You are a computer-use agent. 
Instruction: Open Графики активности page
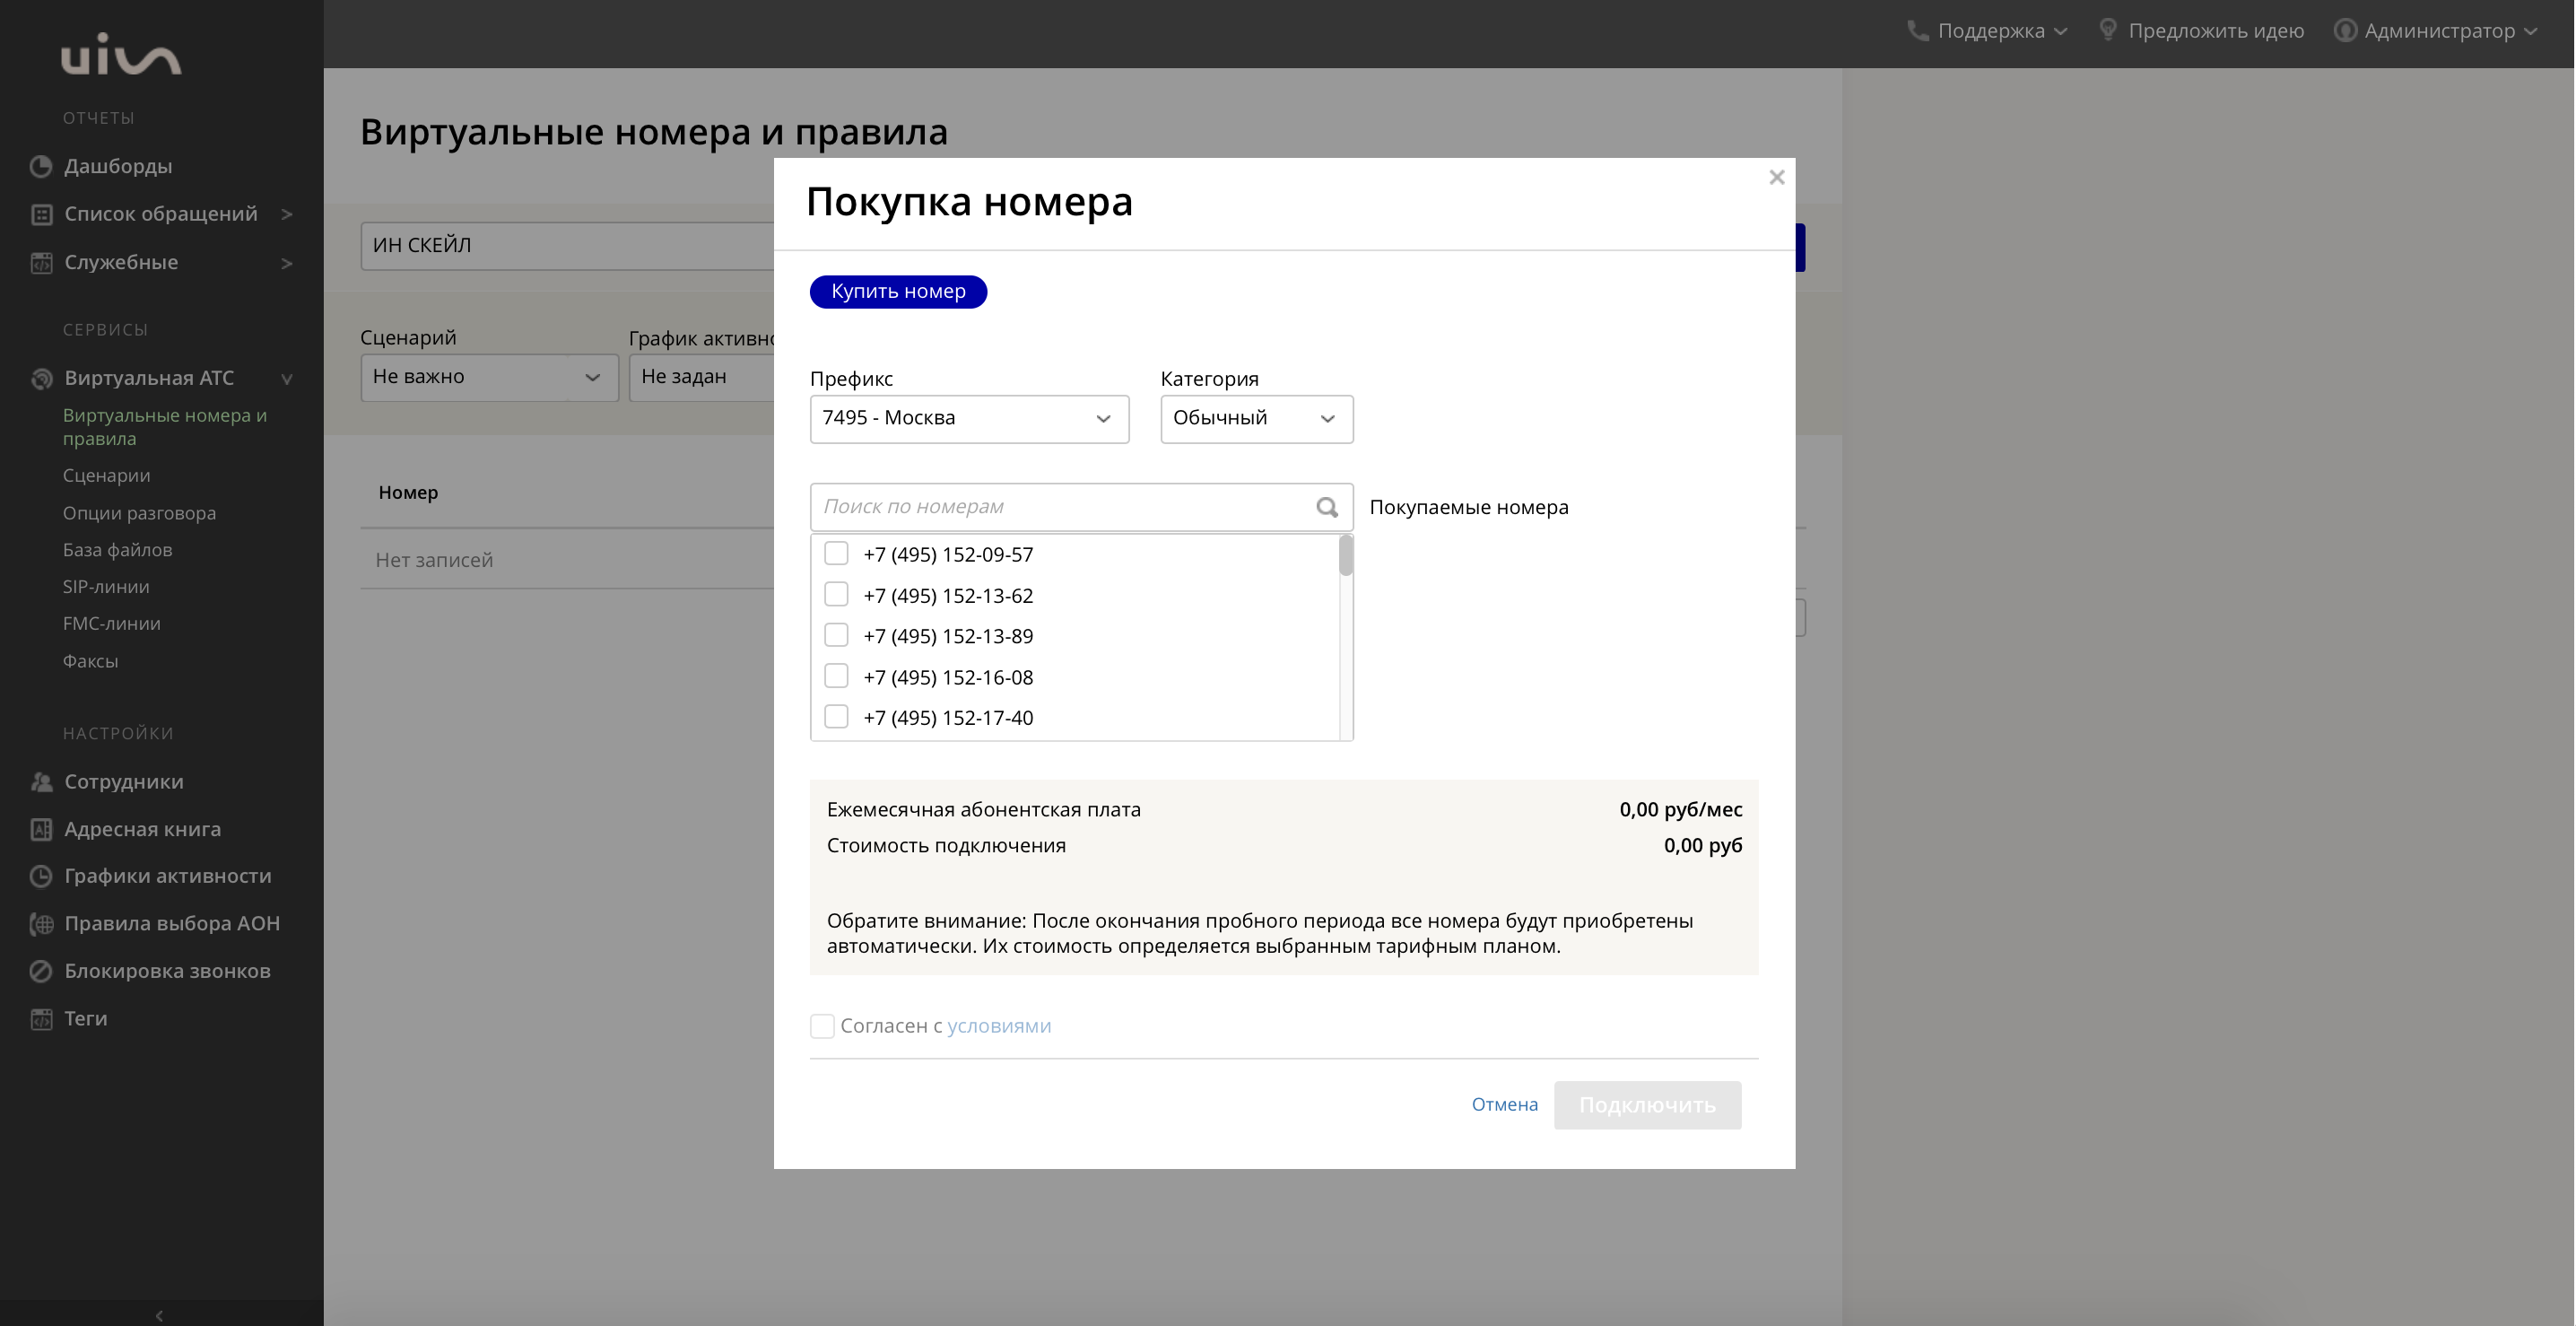coord(168,876)
